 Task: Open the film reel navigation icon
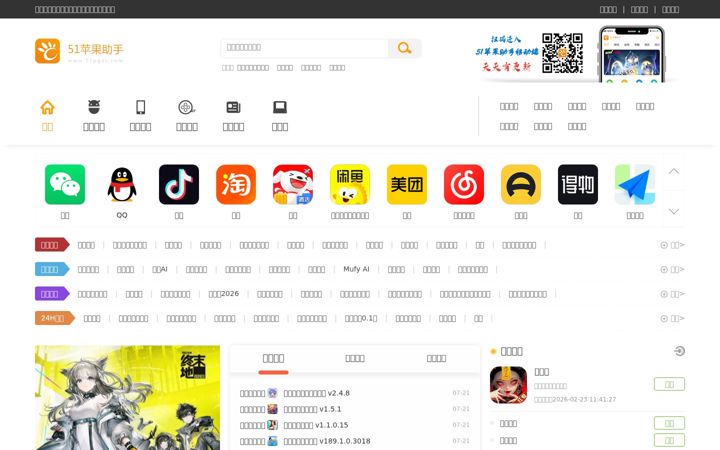[186, 107]
